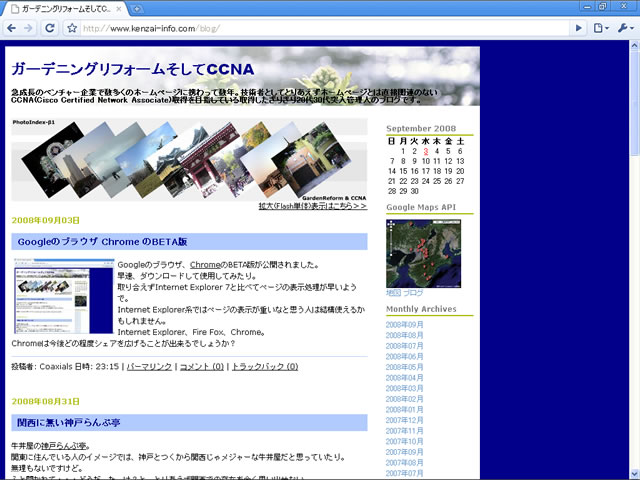Image resolution: width=640 pixels, height=480 pixels.
Task: Open the 2008年08月 monthly archive
Action: (x=405, y=335)
